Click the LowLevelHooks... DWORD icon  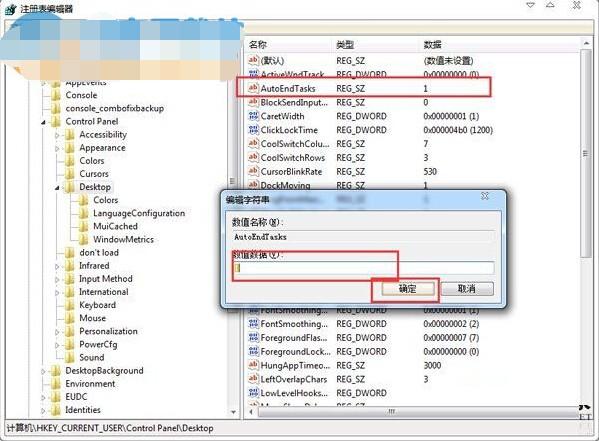click(x=253, y=392)
